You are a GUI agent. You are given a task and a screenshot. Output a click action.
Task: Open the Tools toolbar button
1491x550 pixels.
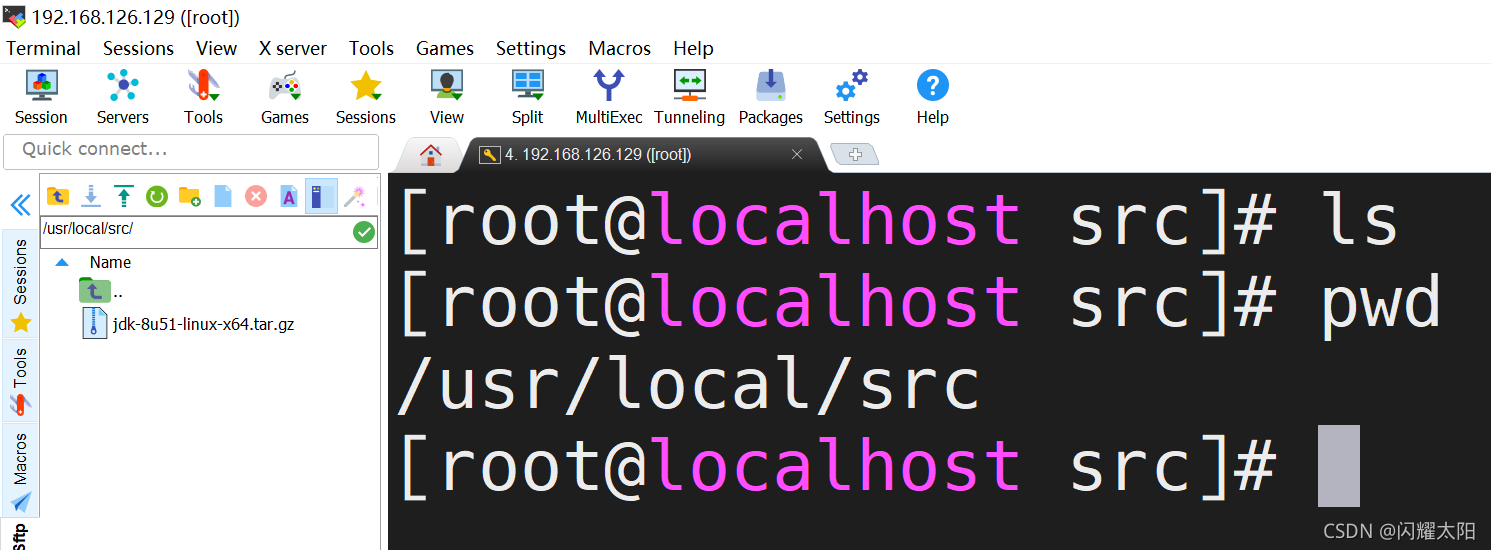203,98
